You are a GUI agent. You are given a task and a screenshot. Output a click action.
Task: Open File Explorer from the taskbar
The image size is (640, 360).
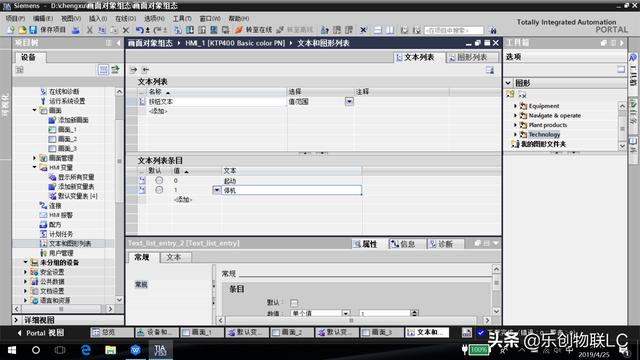pos(110,350)
